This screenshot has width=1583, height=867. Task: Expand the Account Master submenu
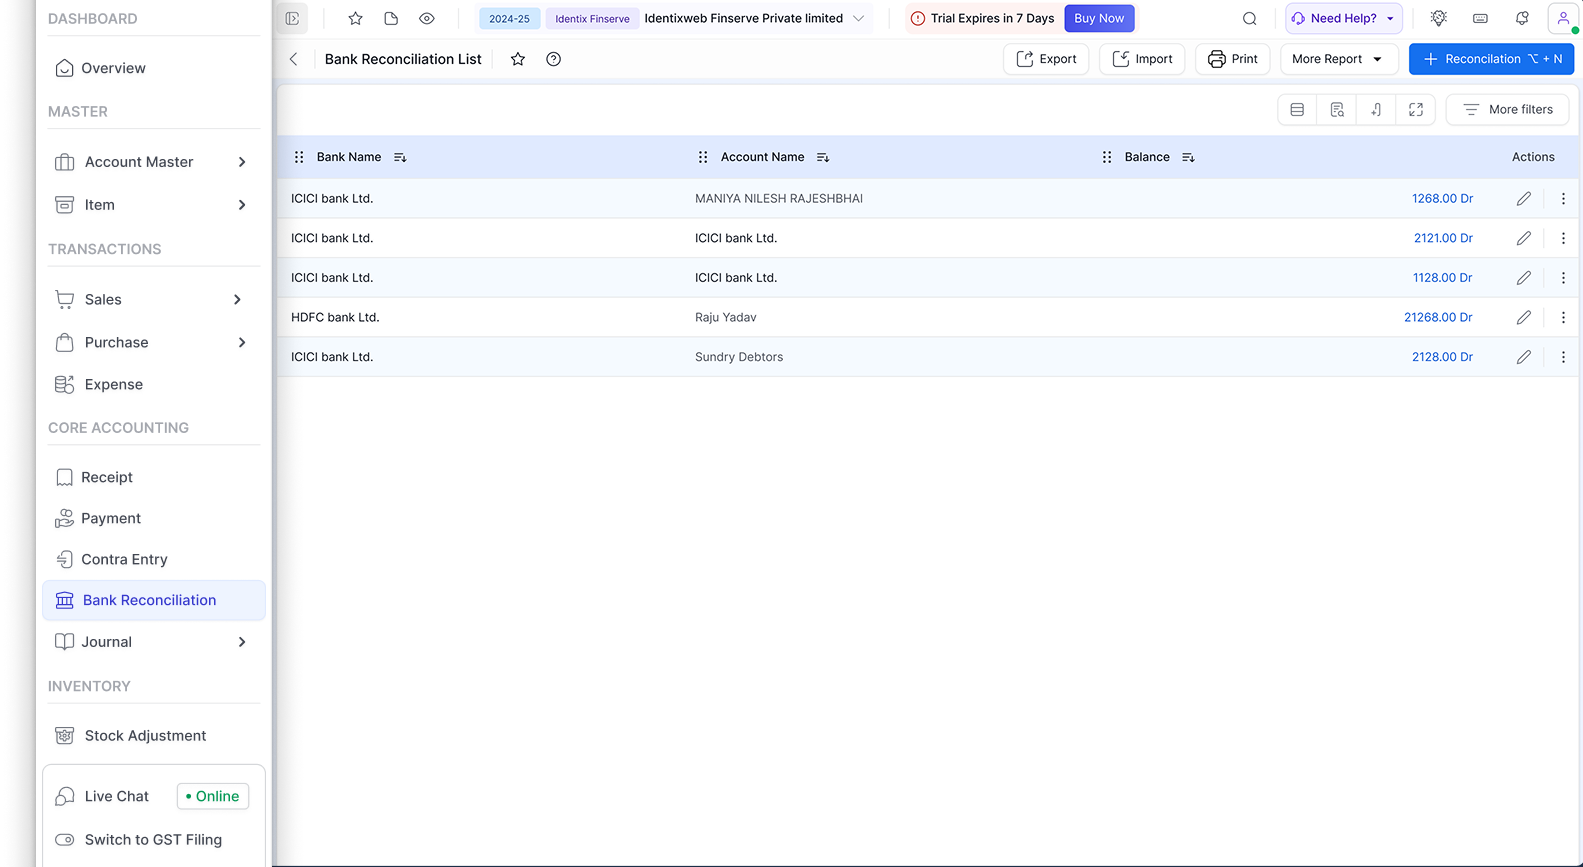(242, 162)
